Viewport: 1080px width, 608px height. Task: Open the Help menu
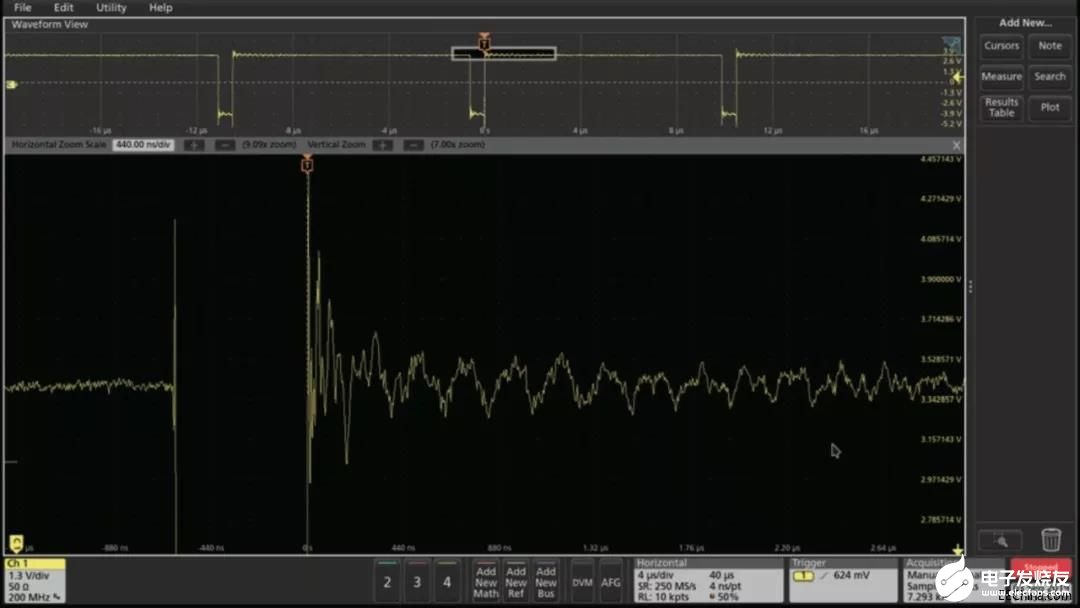160,8
